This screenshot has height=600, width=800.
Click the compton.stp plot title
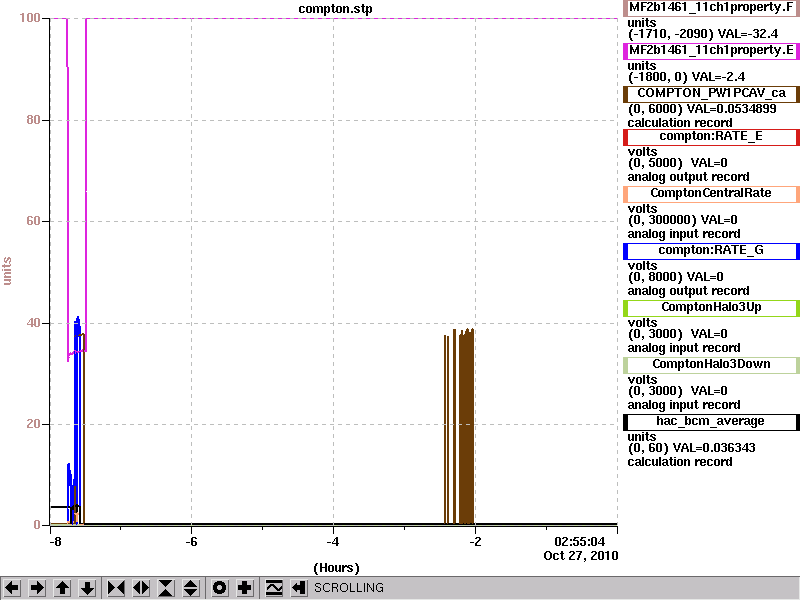[335, 9]
